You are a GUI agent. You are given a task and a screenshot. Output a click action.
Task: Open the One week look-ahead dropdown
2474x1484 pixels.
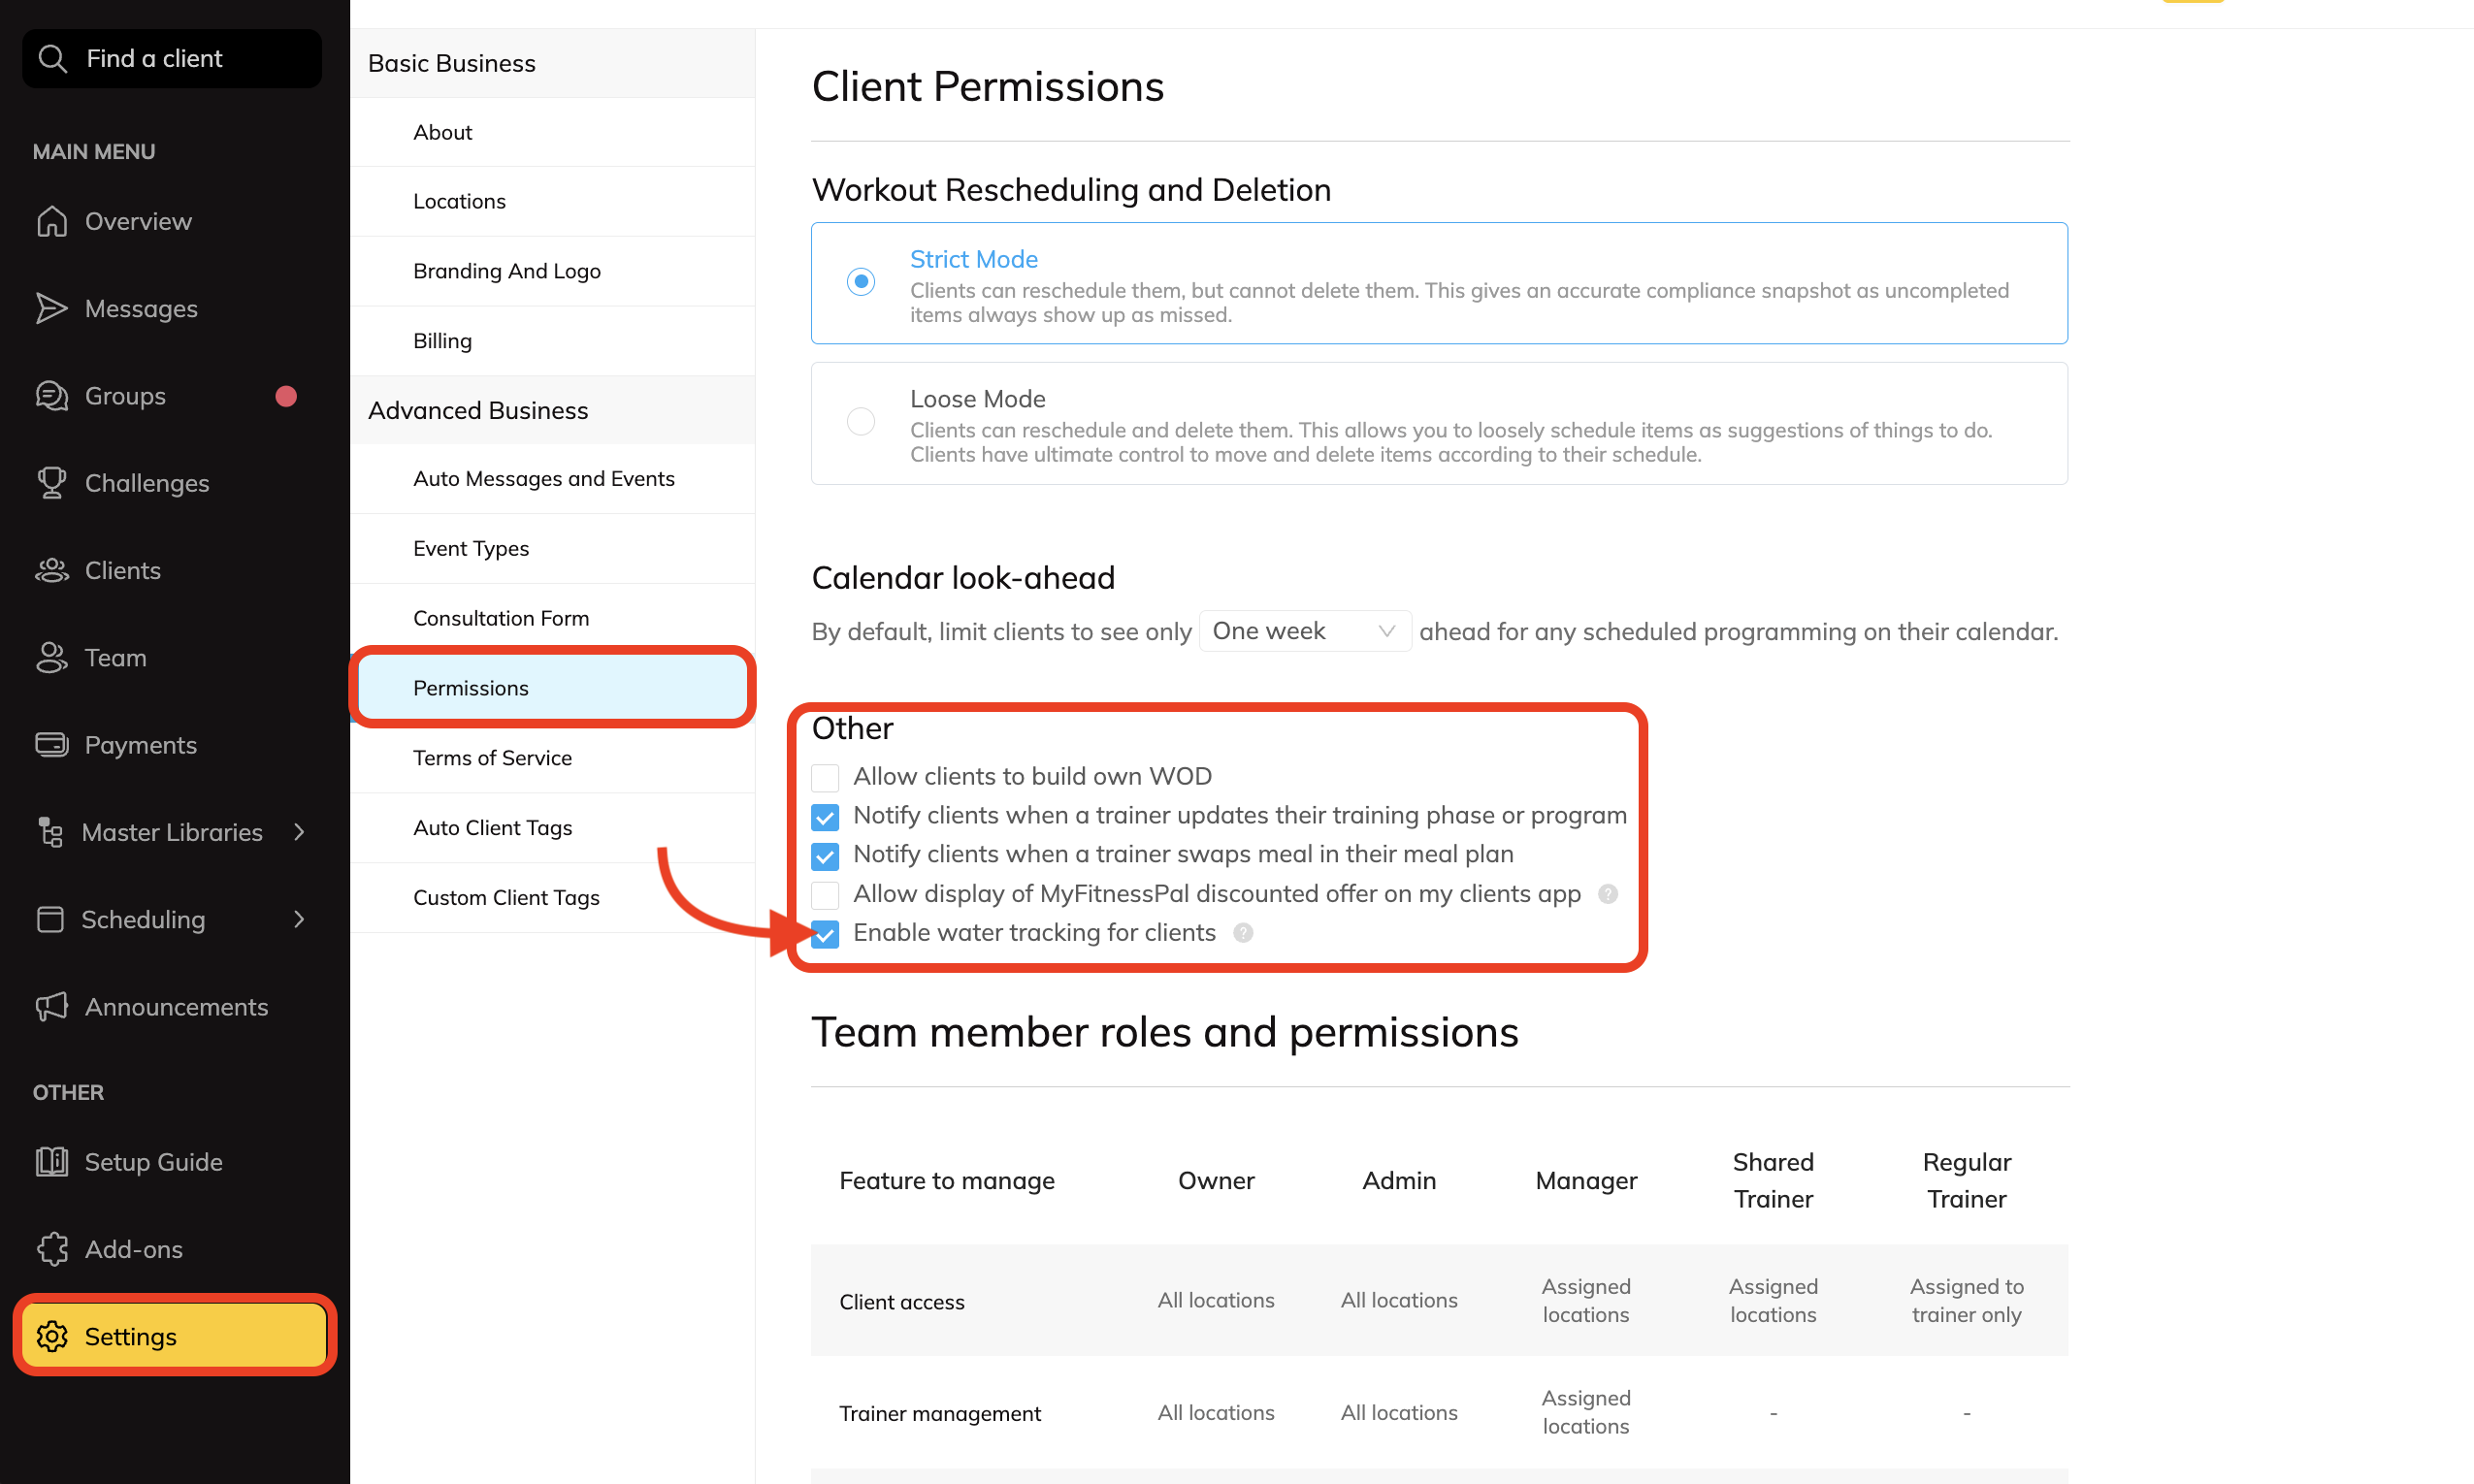(1304, 631)
